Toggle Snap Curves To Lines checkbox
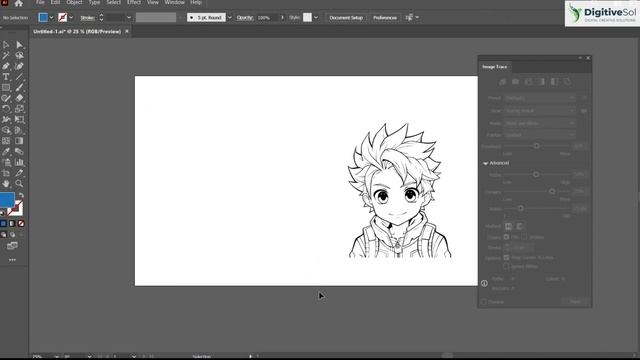Screen dimensions: 640x360 (507, 258)
